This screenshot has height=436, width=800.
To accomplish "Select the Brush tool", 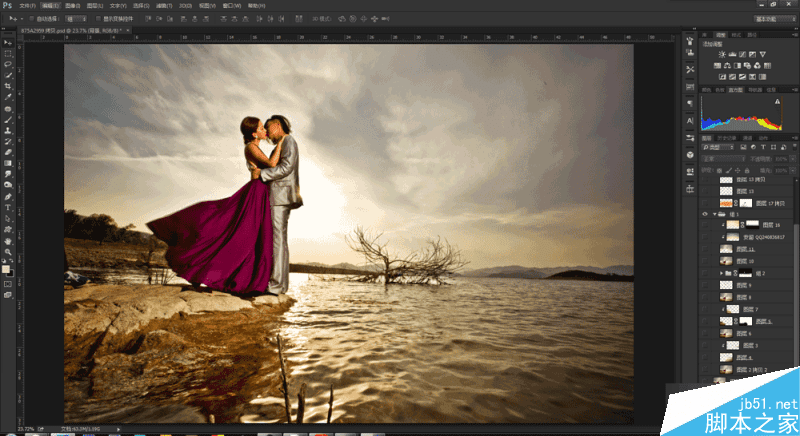I will click(x=8, y=120).
